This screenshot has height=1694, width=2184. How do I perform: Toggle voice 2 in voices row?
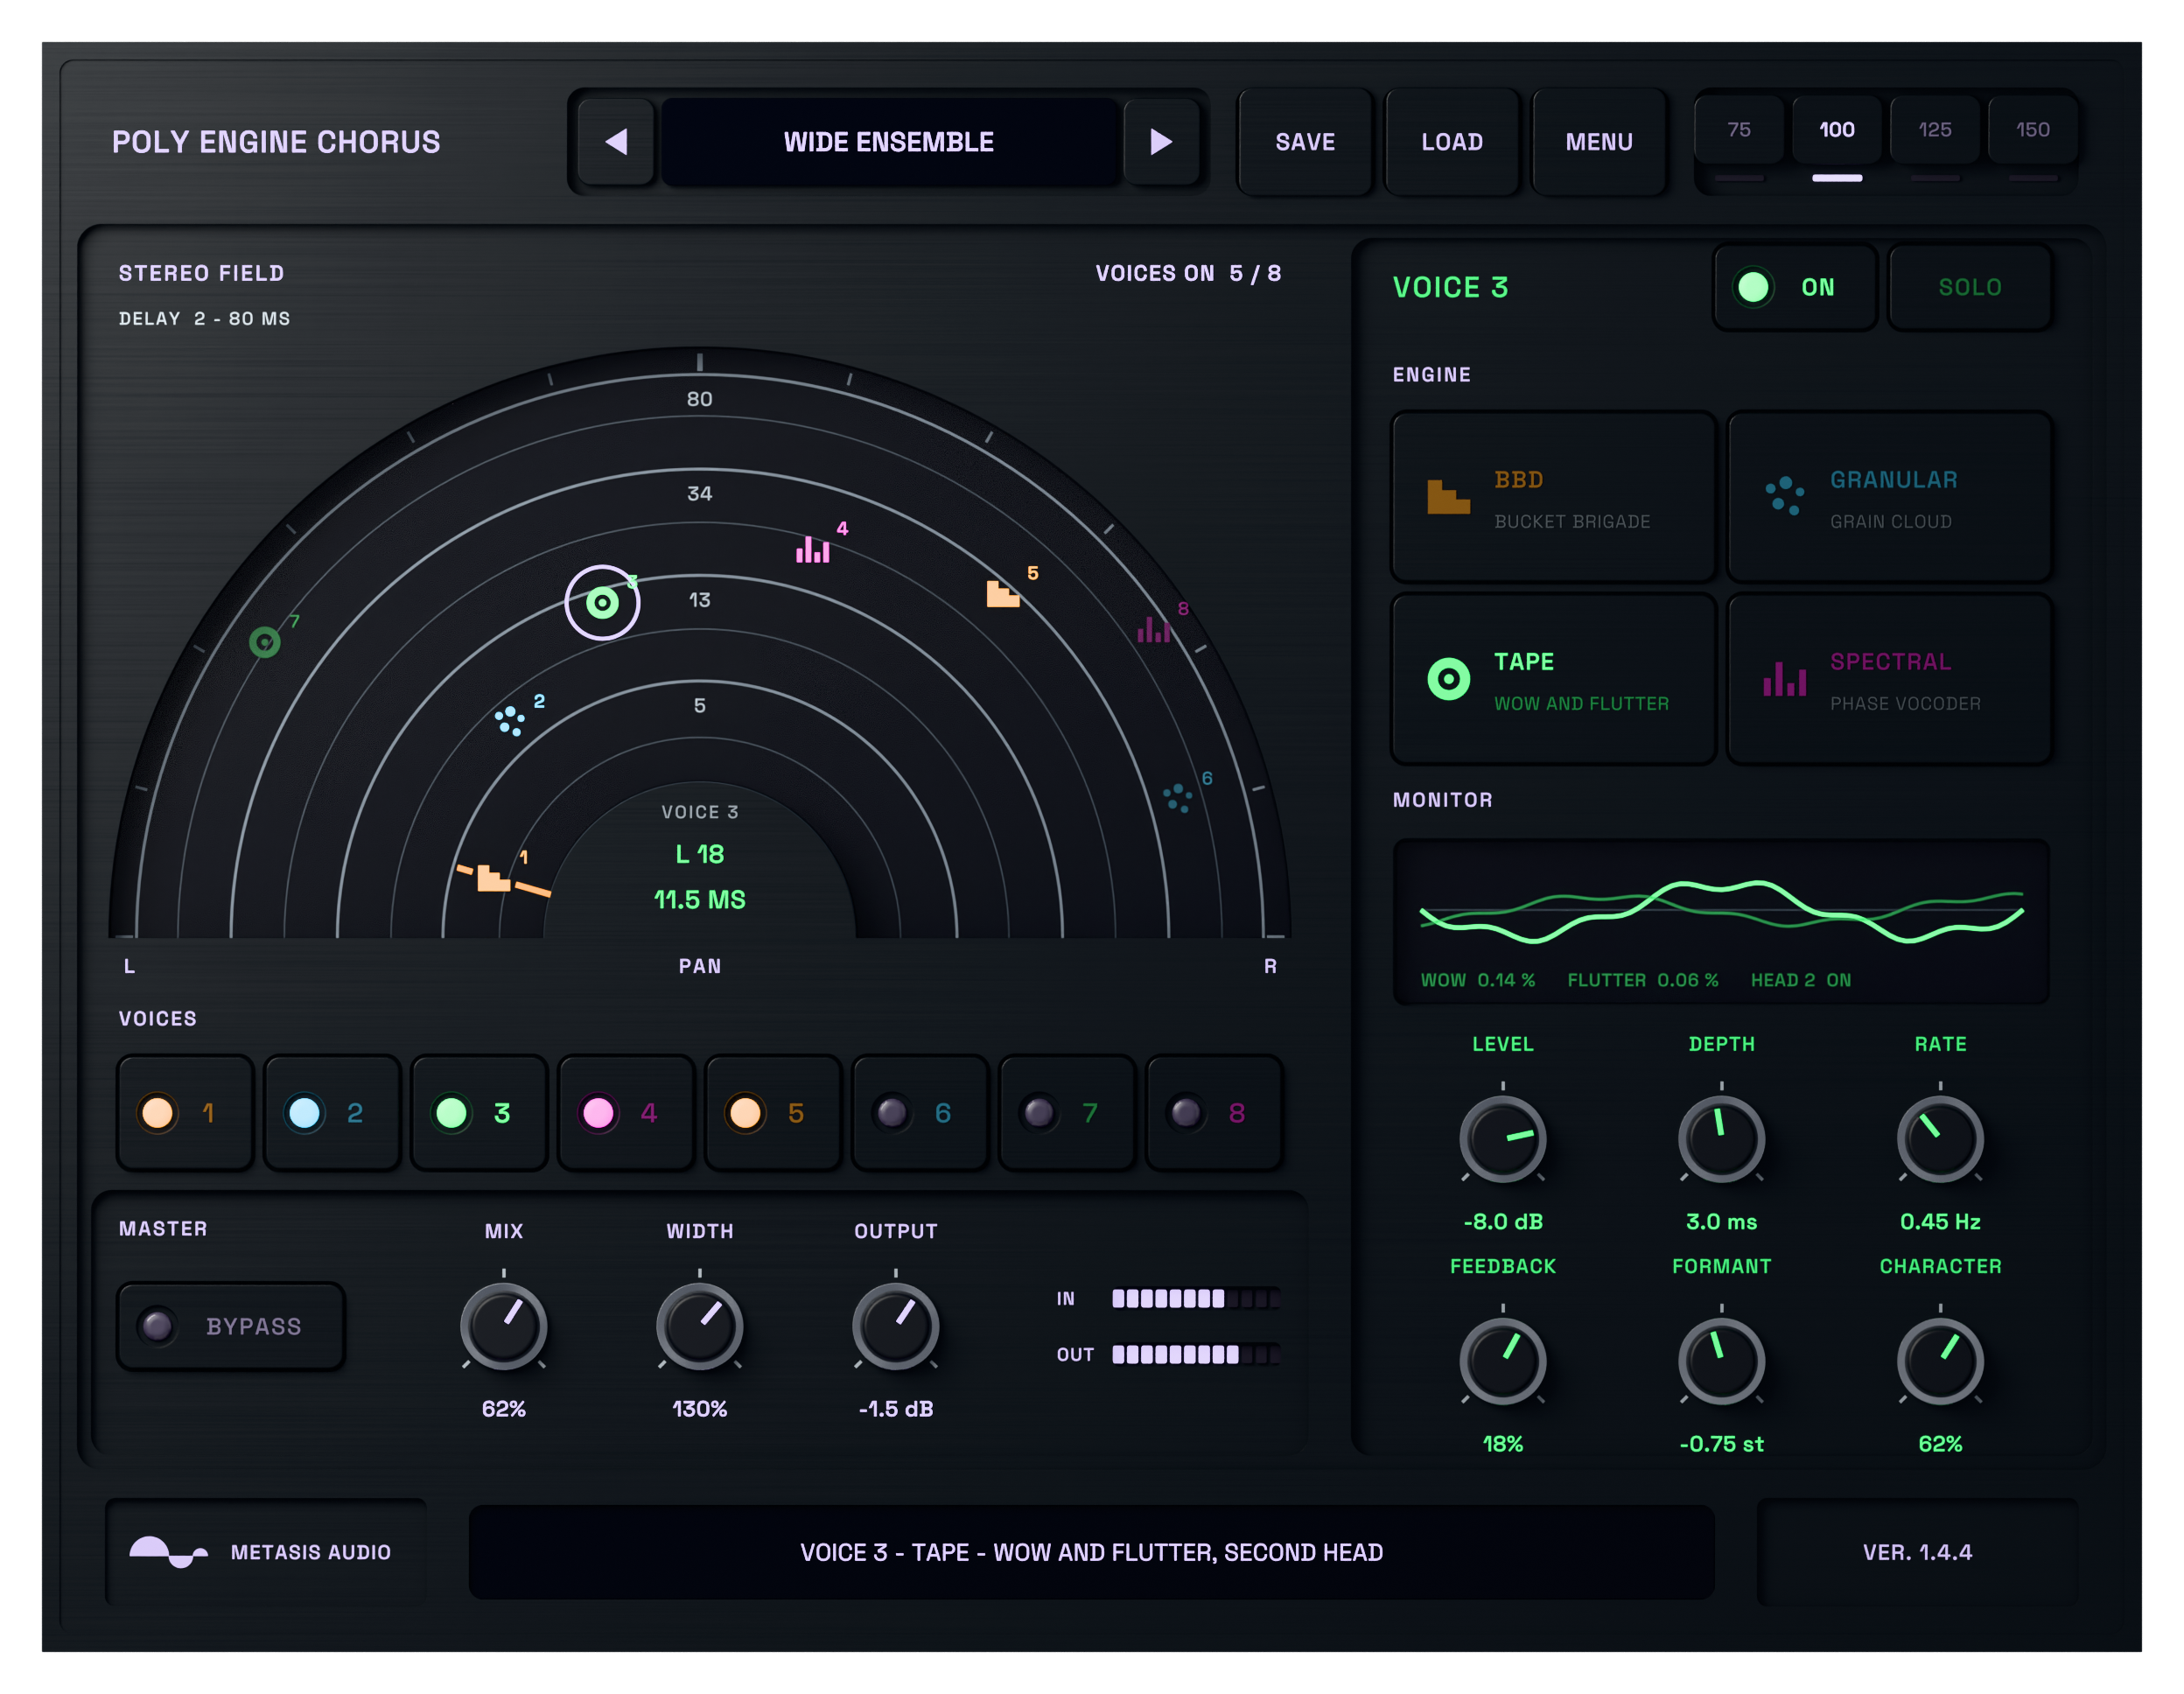pyautogui.click(x=332, y=1112)
